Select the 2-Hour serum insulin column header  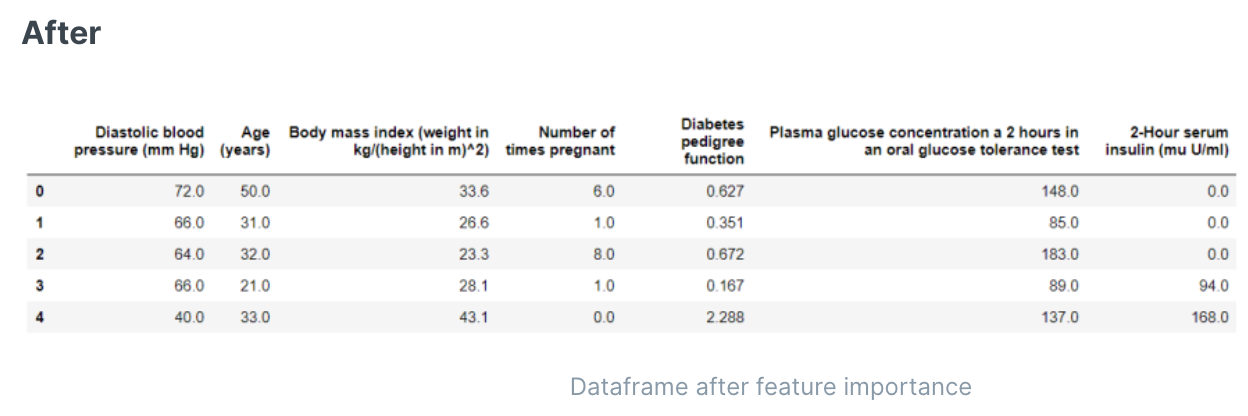point(1167,141)
